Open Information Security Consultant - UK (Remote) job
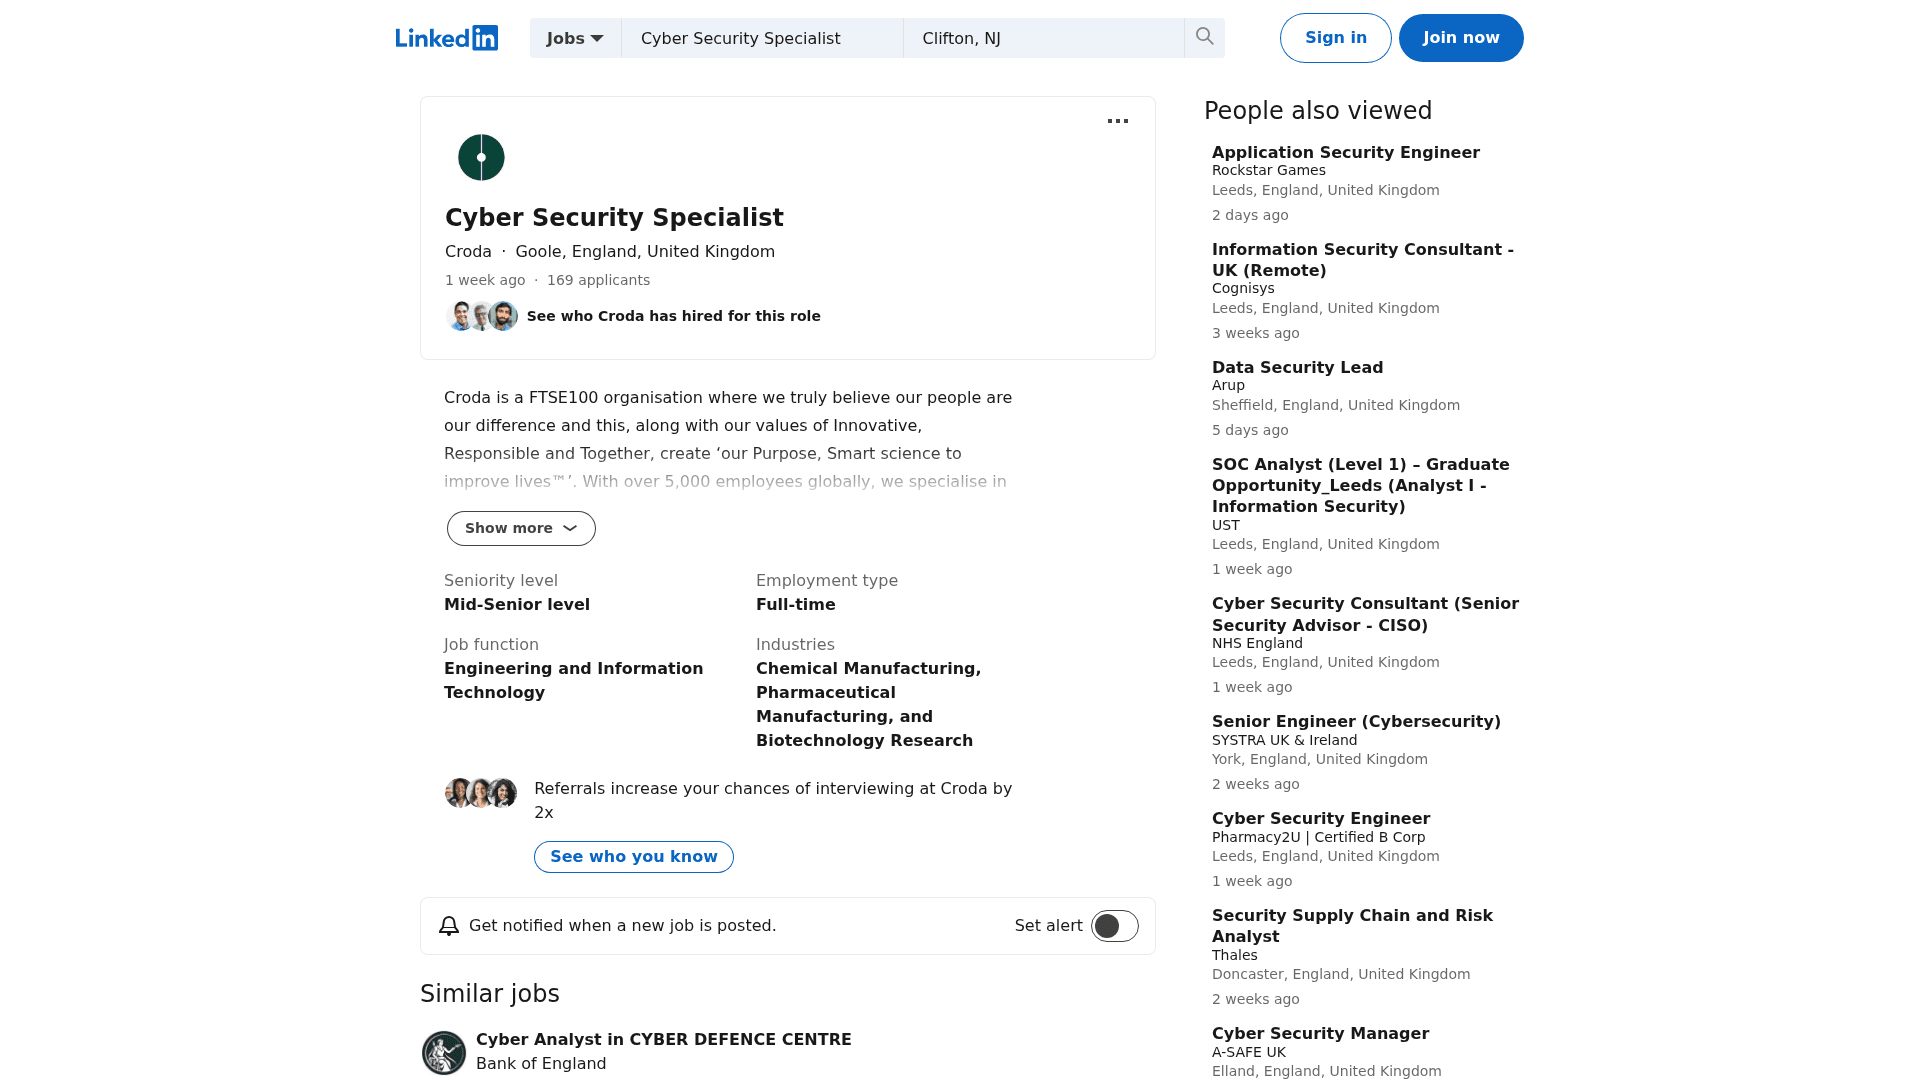The height and width of the screenshot is (1080, 1920). [1363, 260]
